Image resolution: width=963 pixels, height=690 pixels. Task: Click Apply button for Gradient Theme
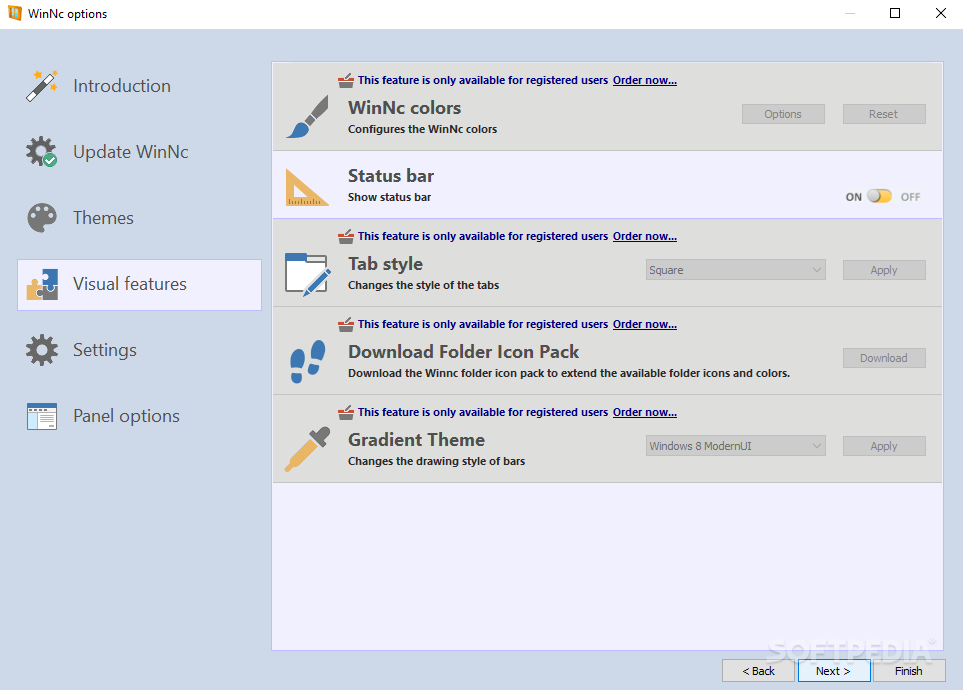click(884, 447)
